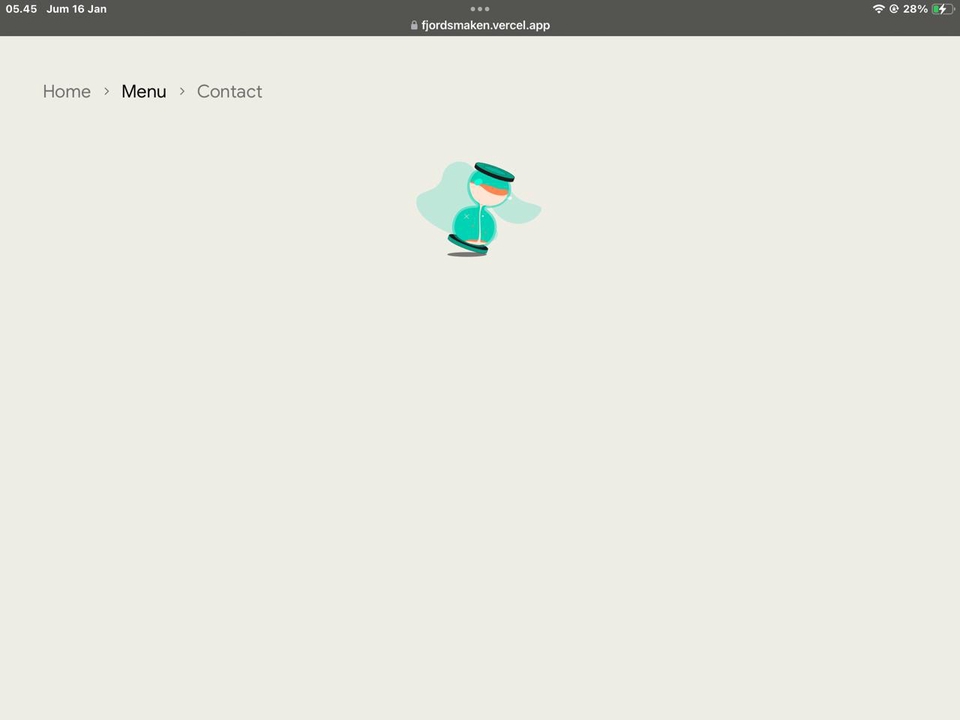Open the Menu breadcrumb item

coord(144,91)
